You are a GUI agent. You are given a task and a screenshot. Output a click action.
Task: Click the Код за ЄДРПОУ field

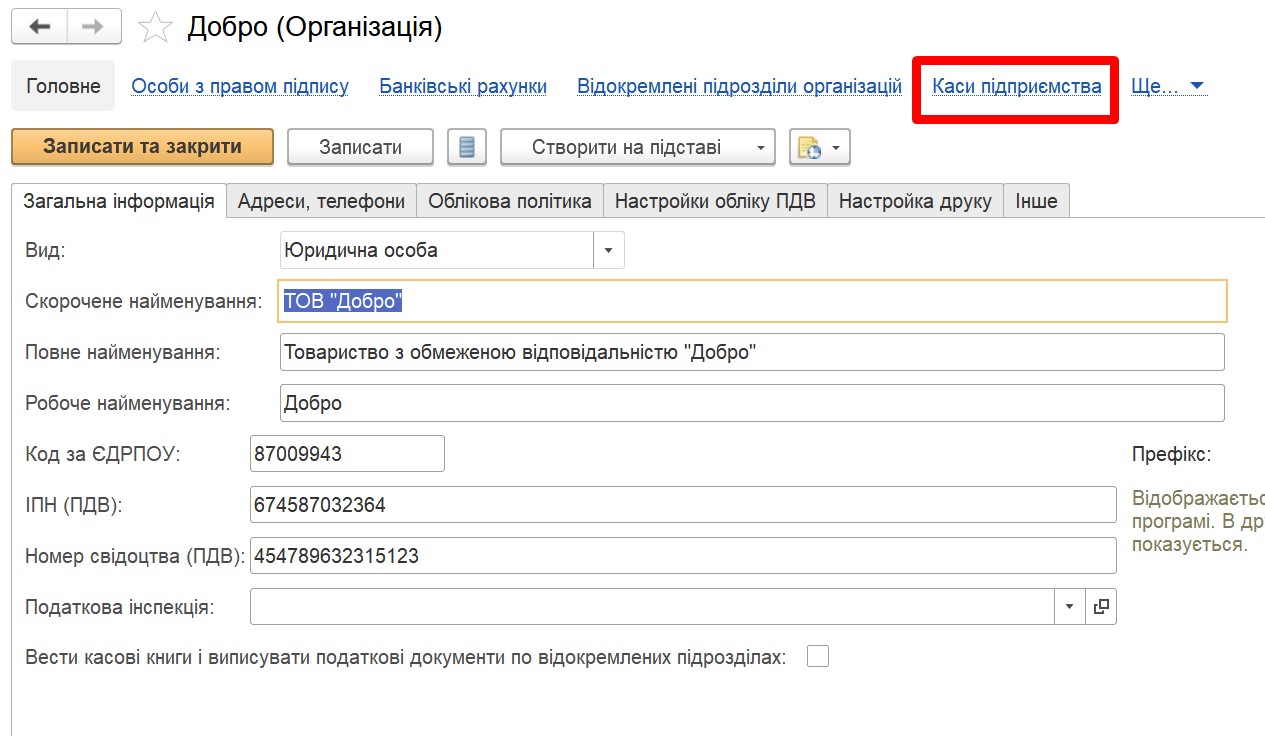[x=347, y=453]
